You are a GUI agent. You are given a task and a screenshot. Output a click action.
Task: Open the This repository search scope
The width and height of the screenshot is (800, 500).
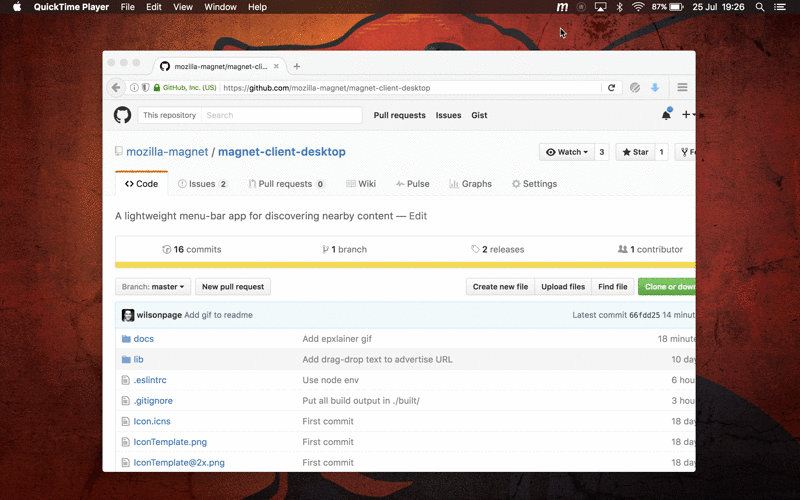tap(169, 115)
